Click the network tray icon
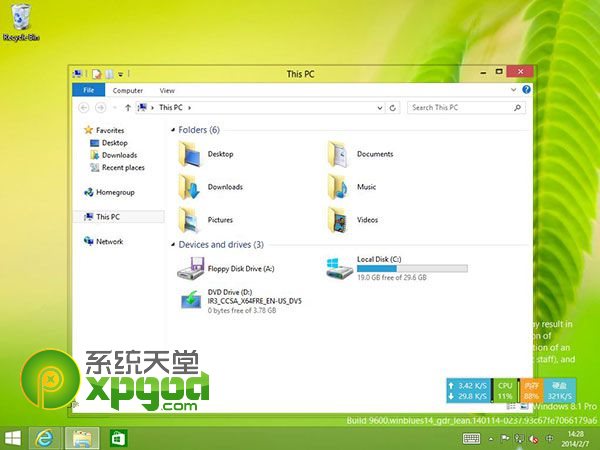This screenshot has height=450, width=600. tap(519, 439)
